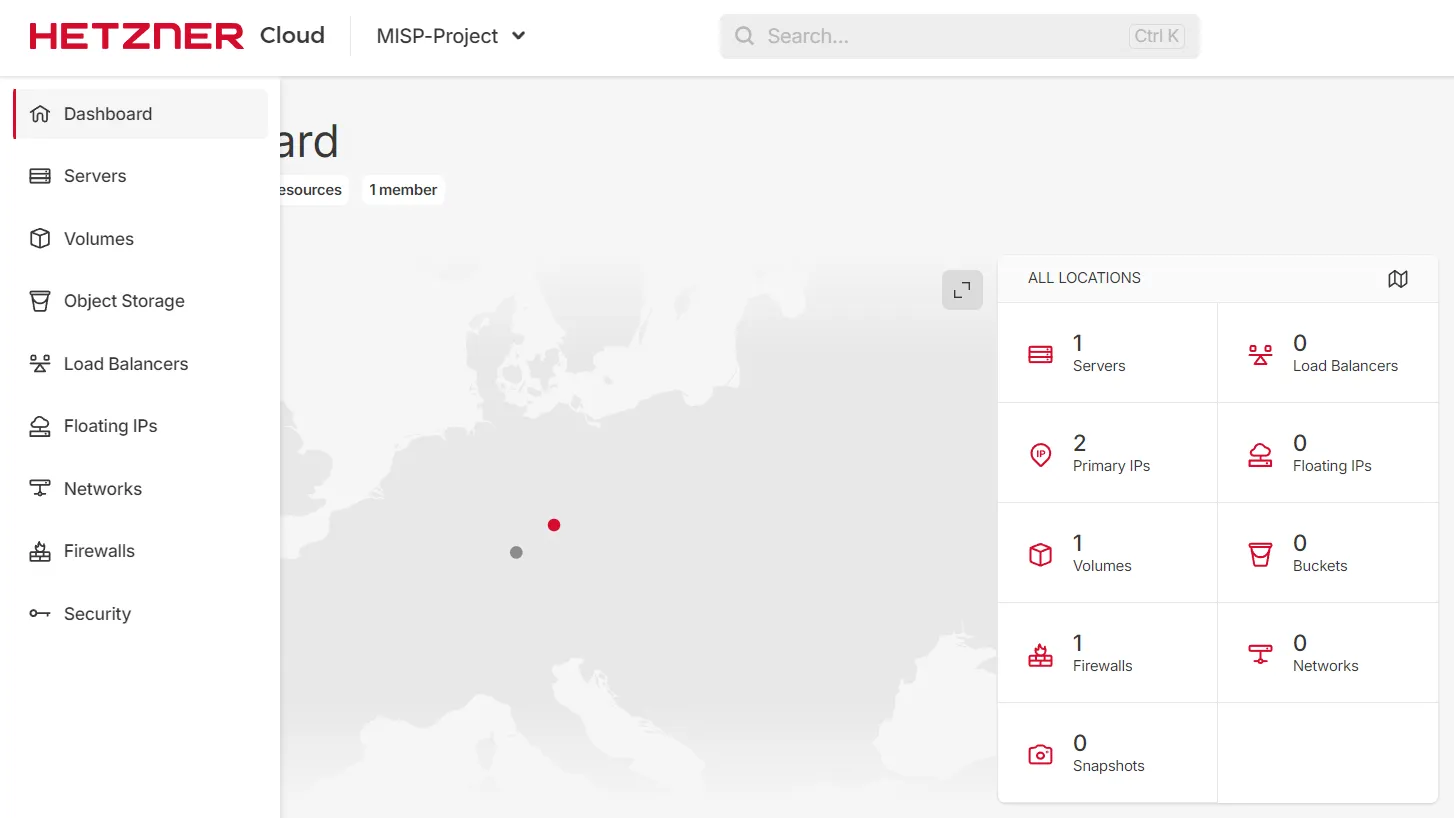Viewport: 1454px width, 818px height.
Task: Focus the Search input field
Action: (x=940, y=36)
